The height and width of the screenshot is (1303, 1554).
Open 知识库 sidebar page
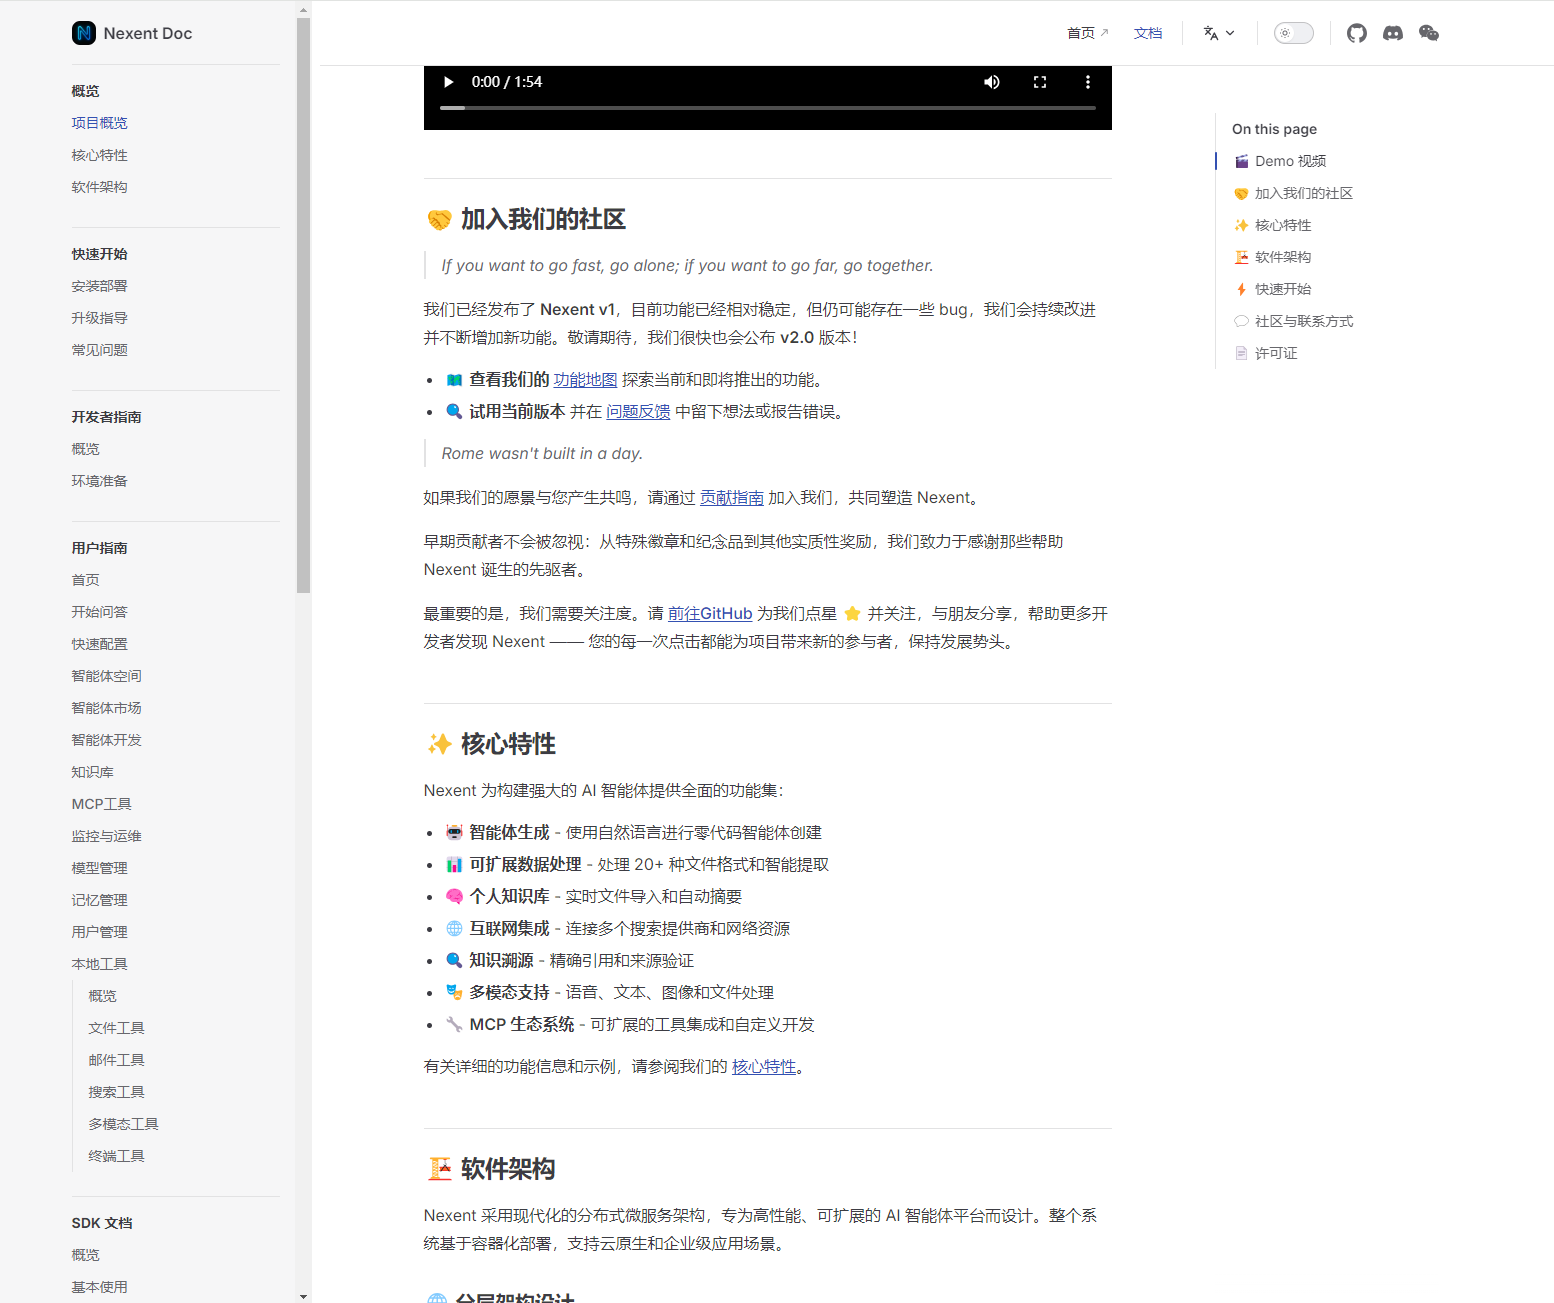point(93,772)
